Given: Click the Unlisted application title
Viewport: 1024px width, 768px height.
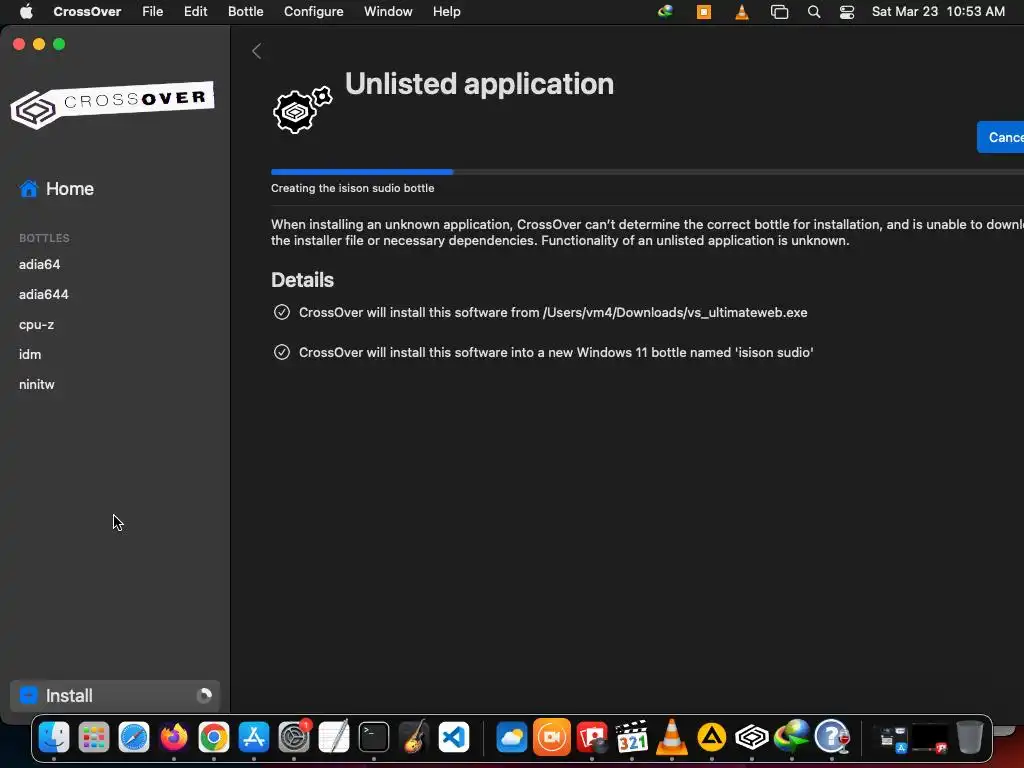Looking at the screenshot, I should click(479, 84).
